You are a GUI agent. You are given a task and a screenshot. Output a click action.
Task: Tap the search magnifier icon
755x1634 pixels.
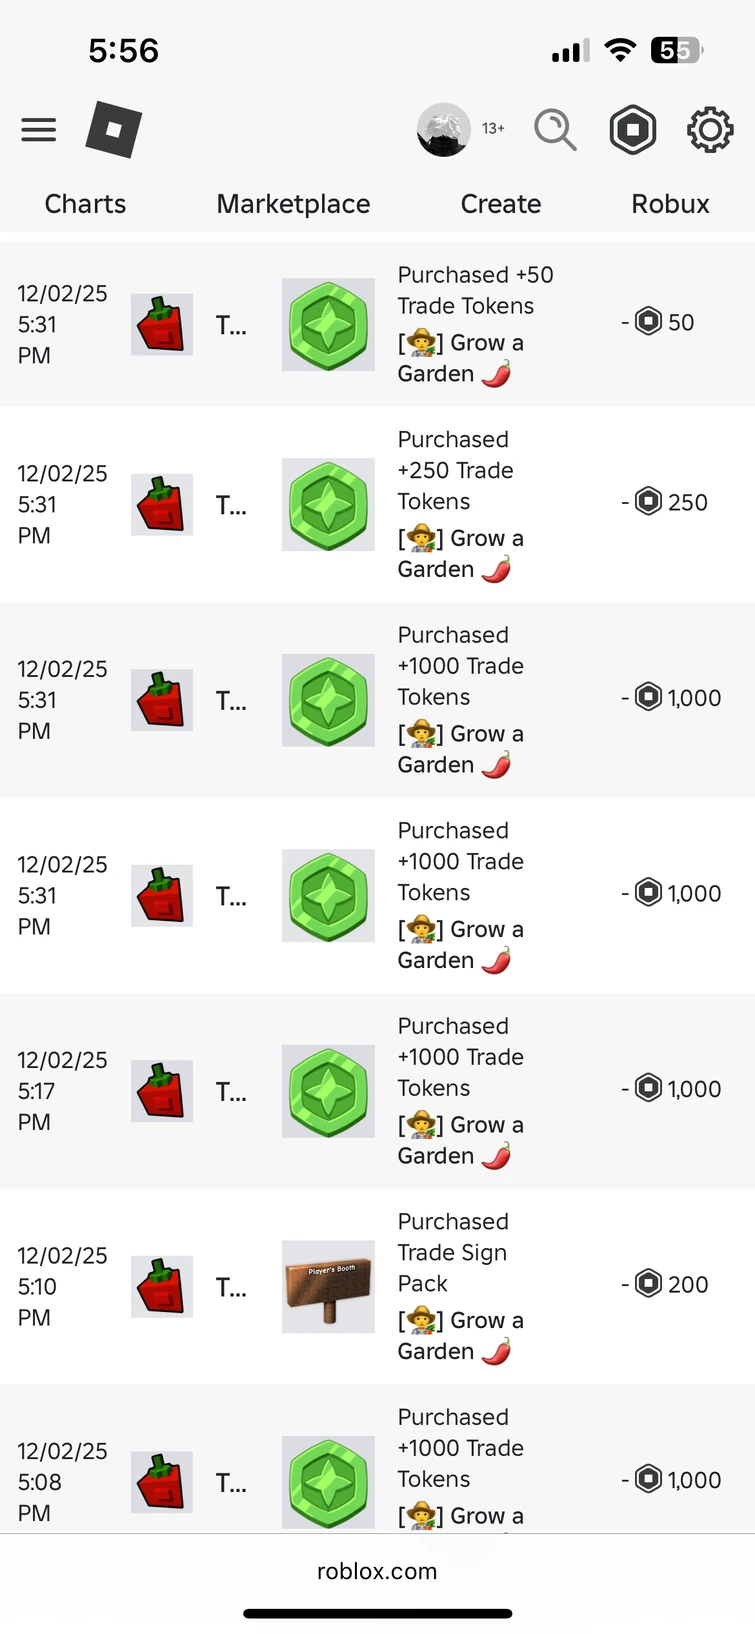pos(555,130)
